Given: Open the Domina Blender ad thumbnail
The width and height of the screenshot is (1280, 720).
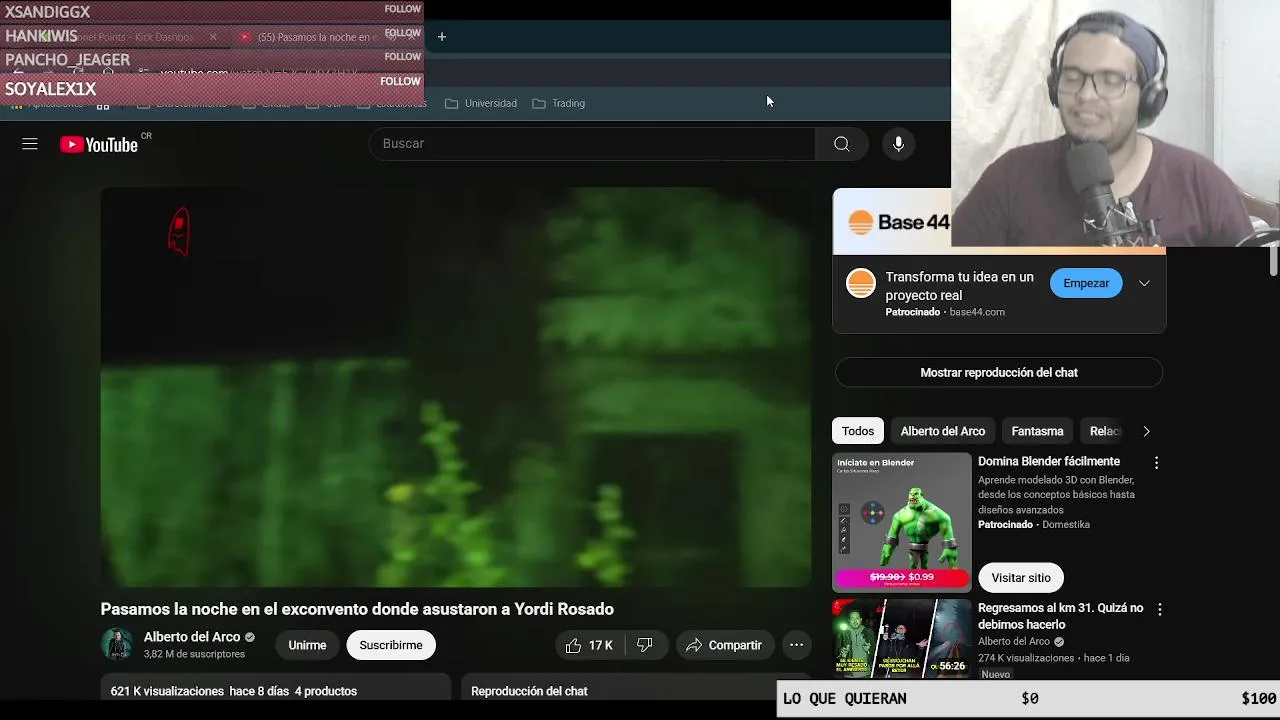Looking at the screenshot, I should [902, 522].
